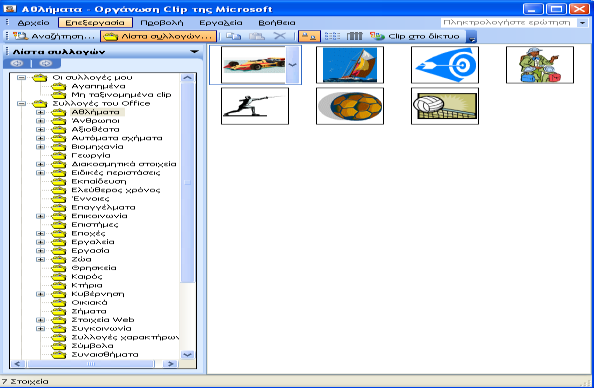This screenshot has height=388, width=594.
Task: Open the Αρχείο menu
Action: 33,23
